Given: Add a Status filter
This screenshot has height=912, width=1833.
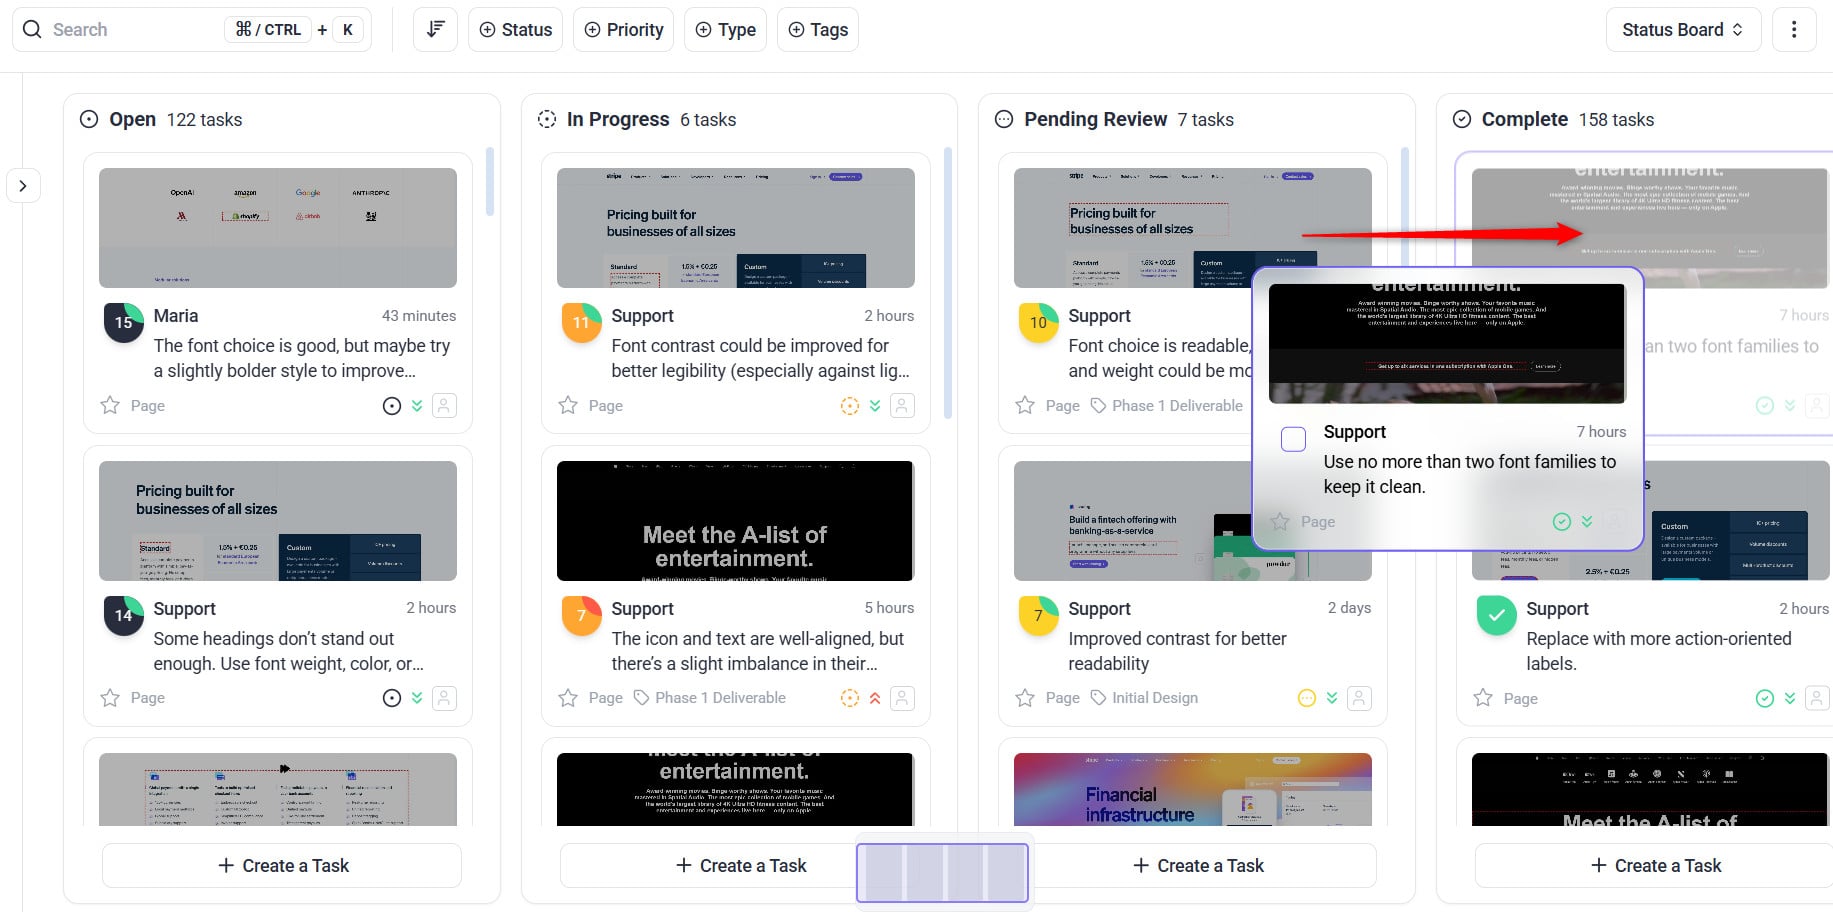Looking at the screenshot, I should [x=516, y=30].
